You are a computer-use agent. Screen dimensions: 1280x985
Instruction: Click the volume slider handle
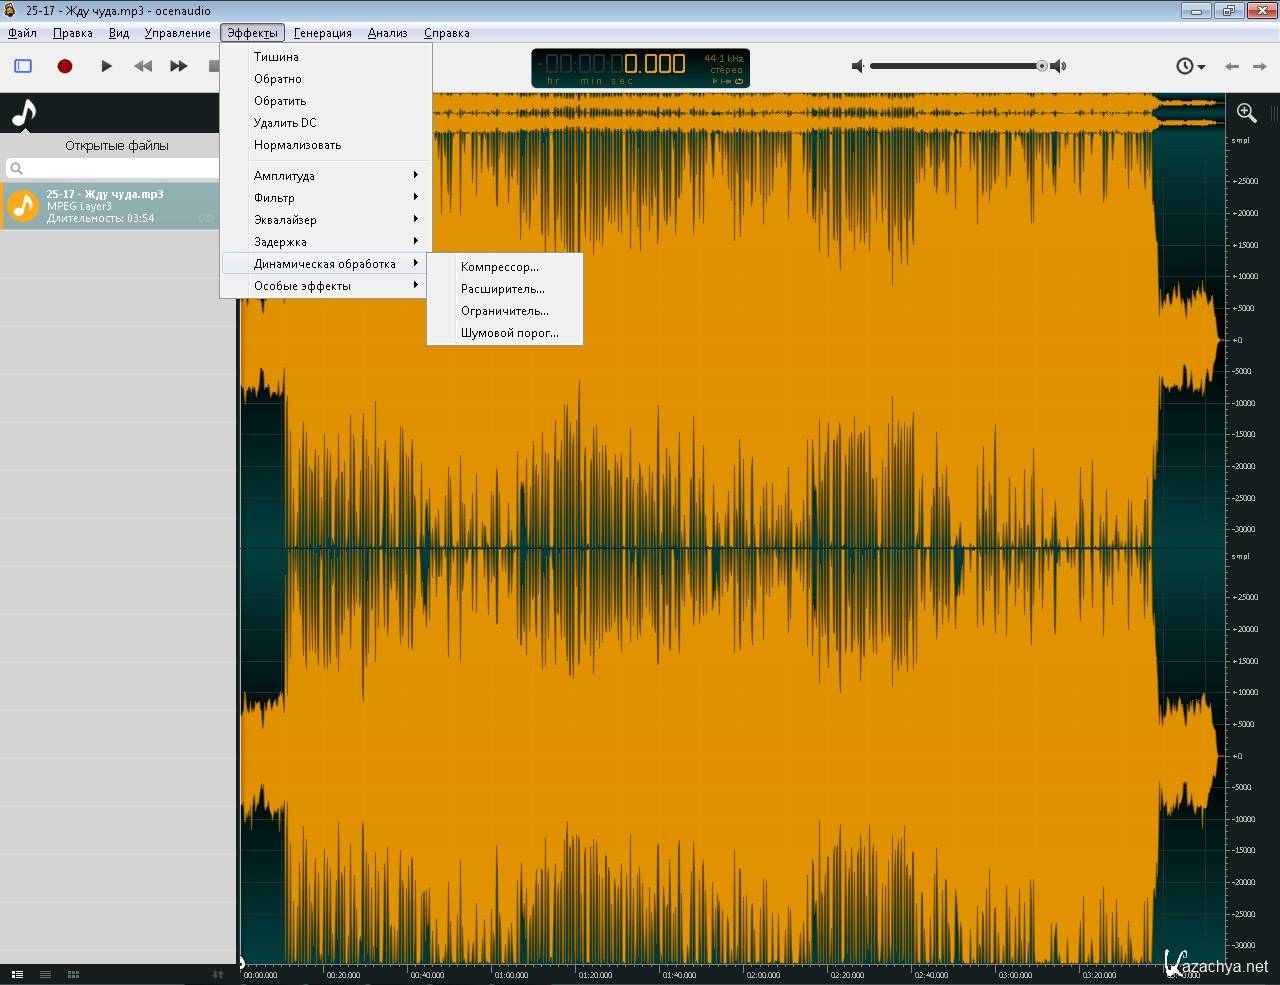coord(1041,66)
